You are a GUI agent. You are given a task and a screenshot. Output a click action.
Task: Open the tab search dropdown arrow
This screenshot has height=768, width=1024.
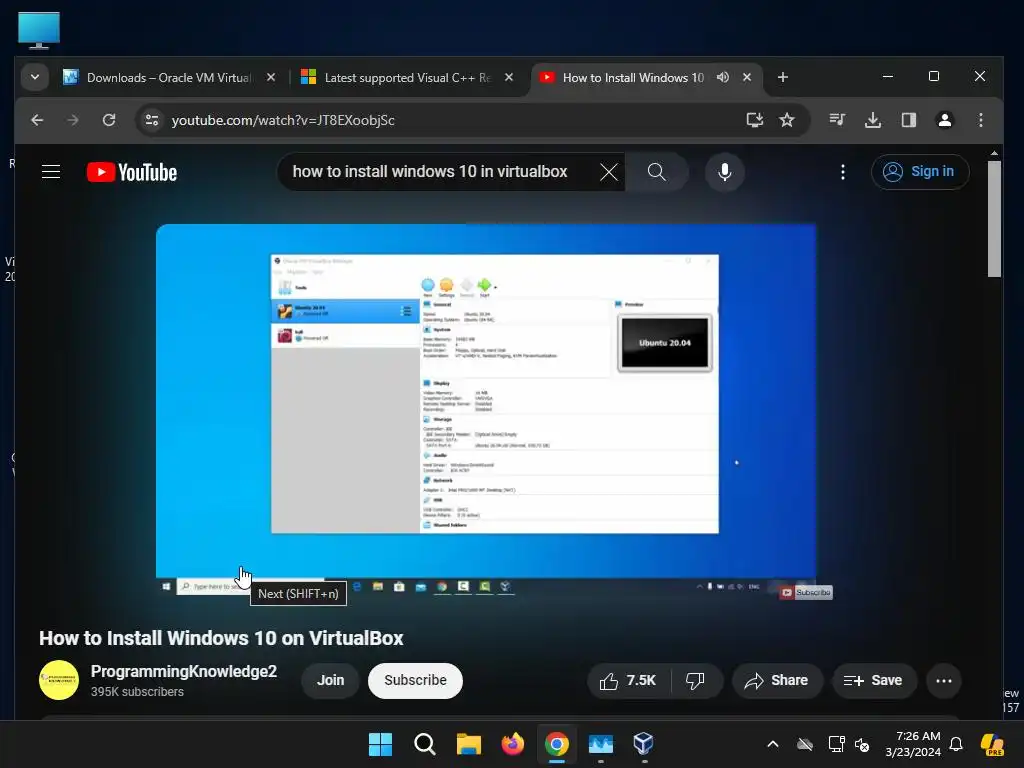pyautogui.click(x=35, y=77)
